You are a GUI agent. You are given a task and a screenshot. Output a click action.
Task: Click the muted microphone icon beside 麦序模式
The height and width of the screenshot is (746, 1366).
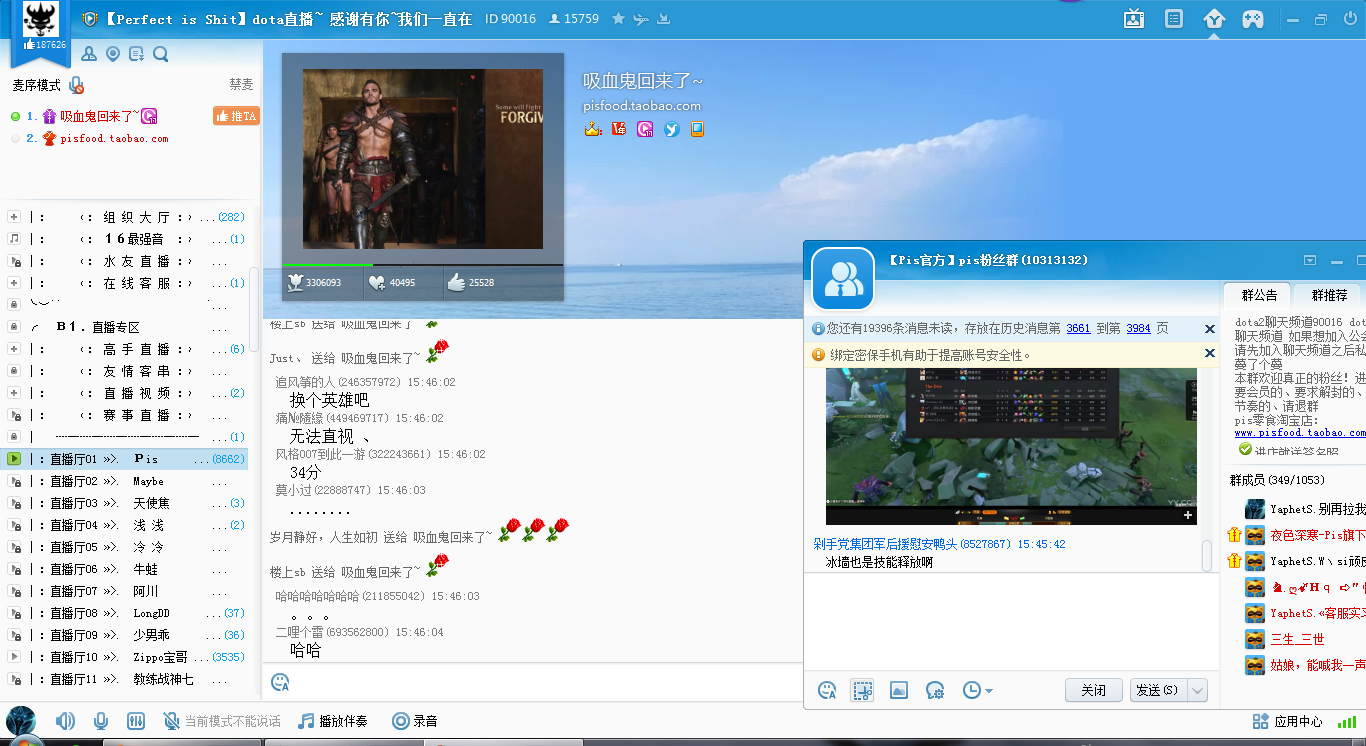(76, 86)
